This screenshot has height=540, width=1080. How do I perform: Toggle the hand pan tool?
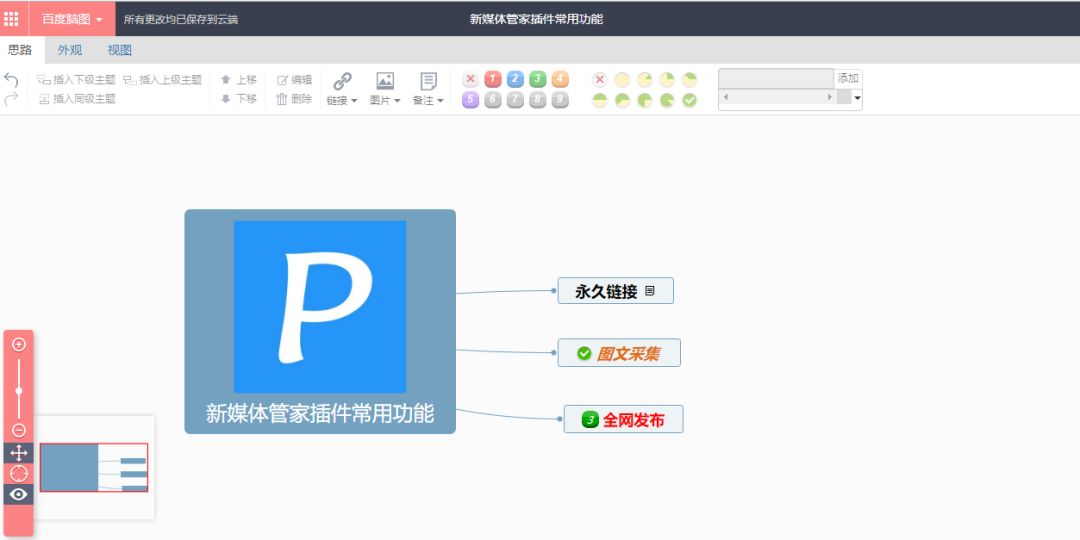[19, 453]
